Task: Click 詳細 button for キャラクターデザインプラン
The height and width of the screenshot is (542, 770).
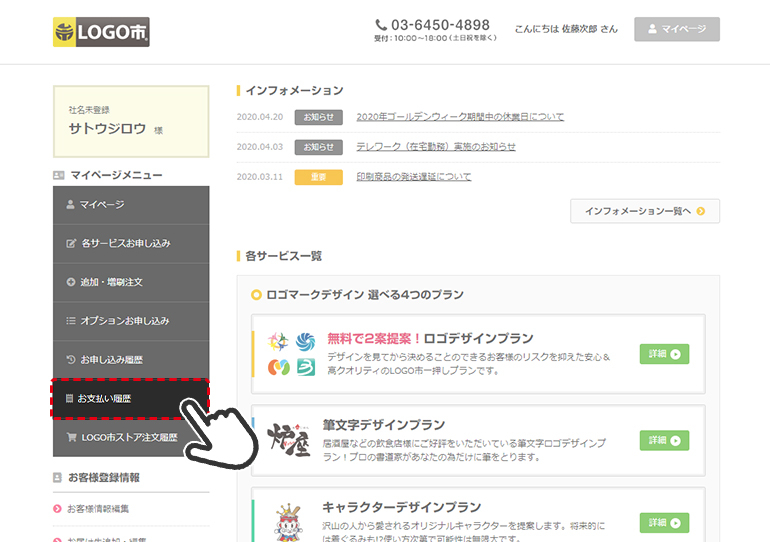Action: coord(664,523)
